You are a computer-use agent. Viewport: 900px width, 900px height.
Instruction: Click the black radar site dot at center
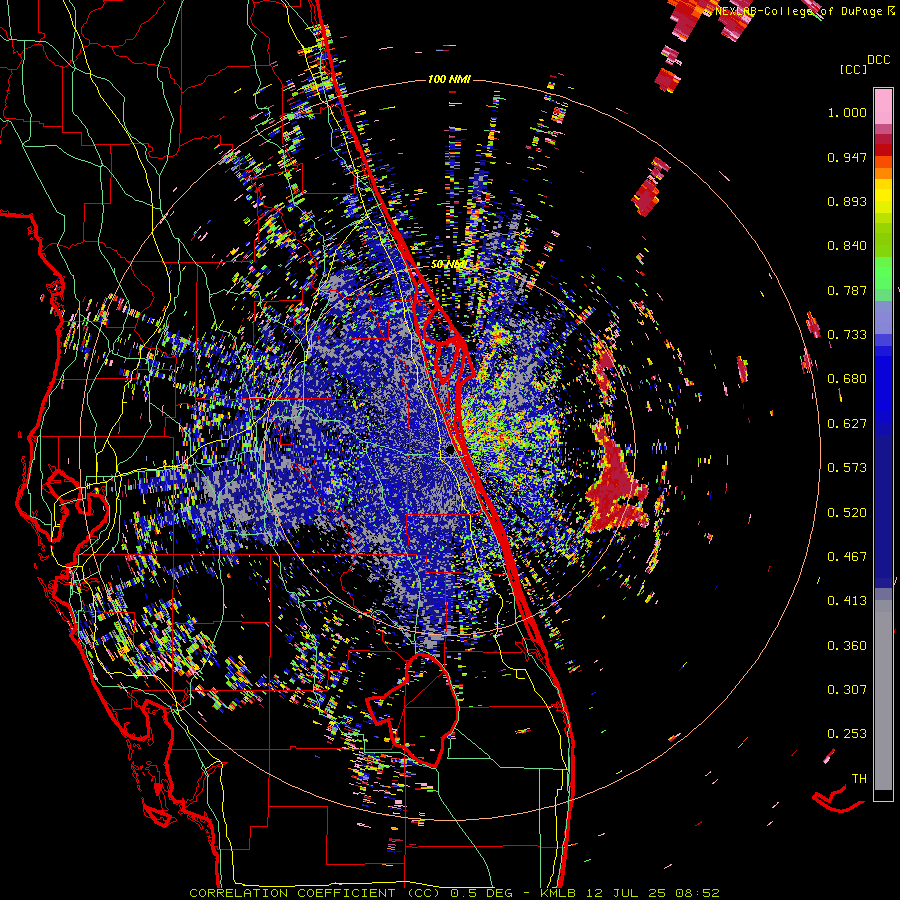tap(450, 451)
